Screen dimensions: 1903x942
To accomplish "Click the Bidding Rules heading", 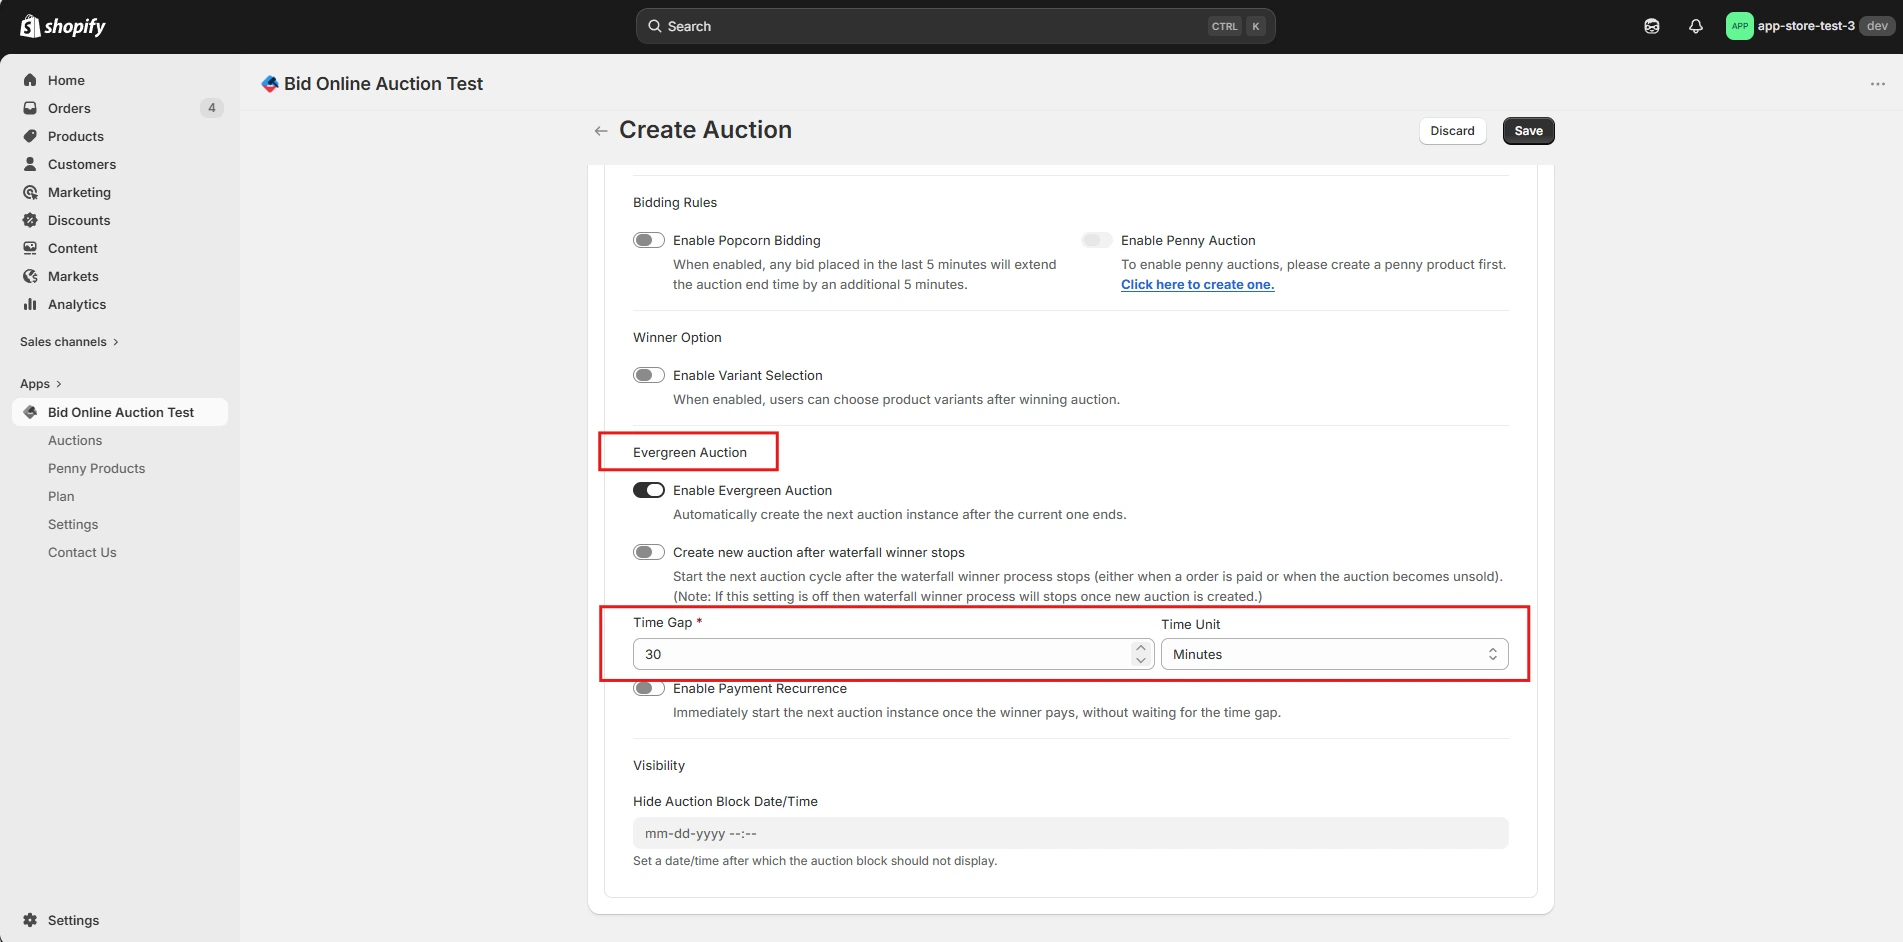I will [675, 203].
